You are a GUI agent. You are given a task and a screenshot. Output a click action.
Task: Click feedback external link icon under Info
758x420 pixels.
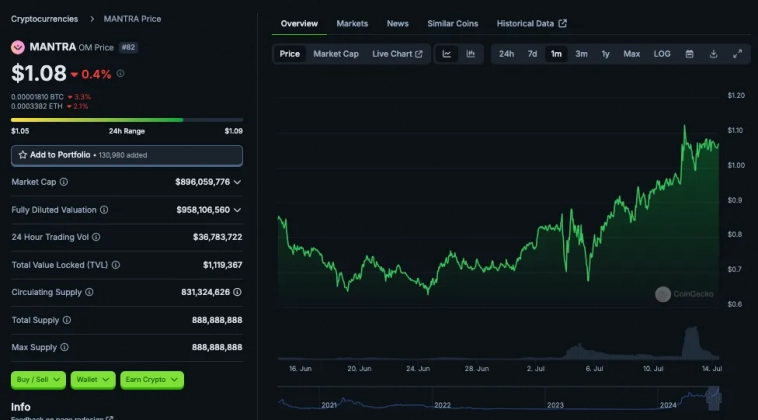coord(110,418)
